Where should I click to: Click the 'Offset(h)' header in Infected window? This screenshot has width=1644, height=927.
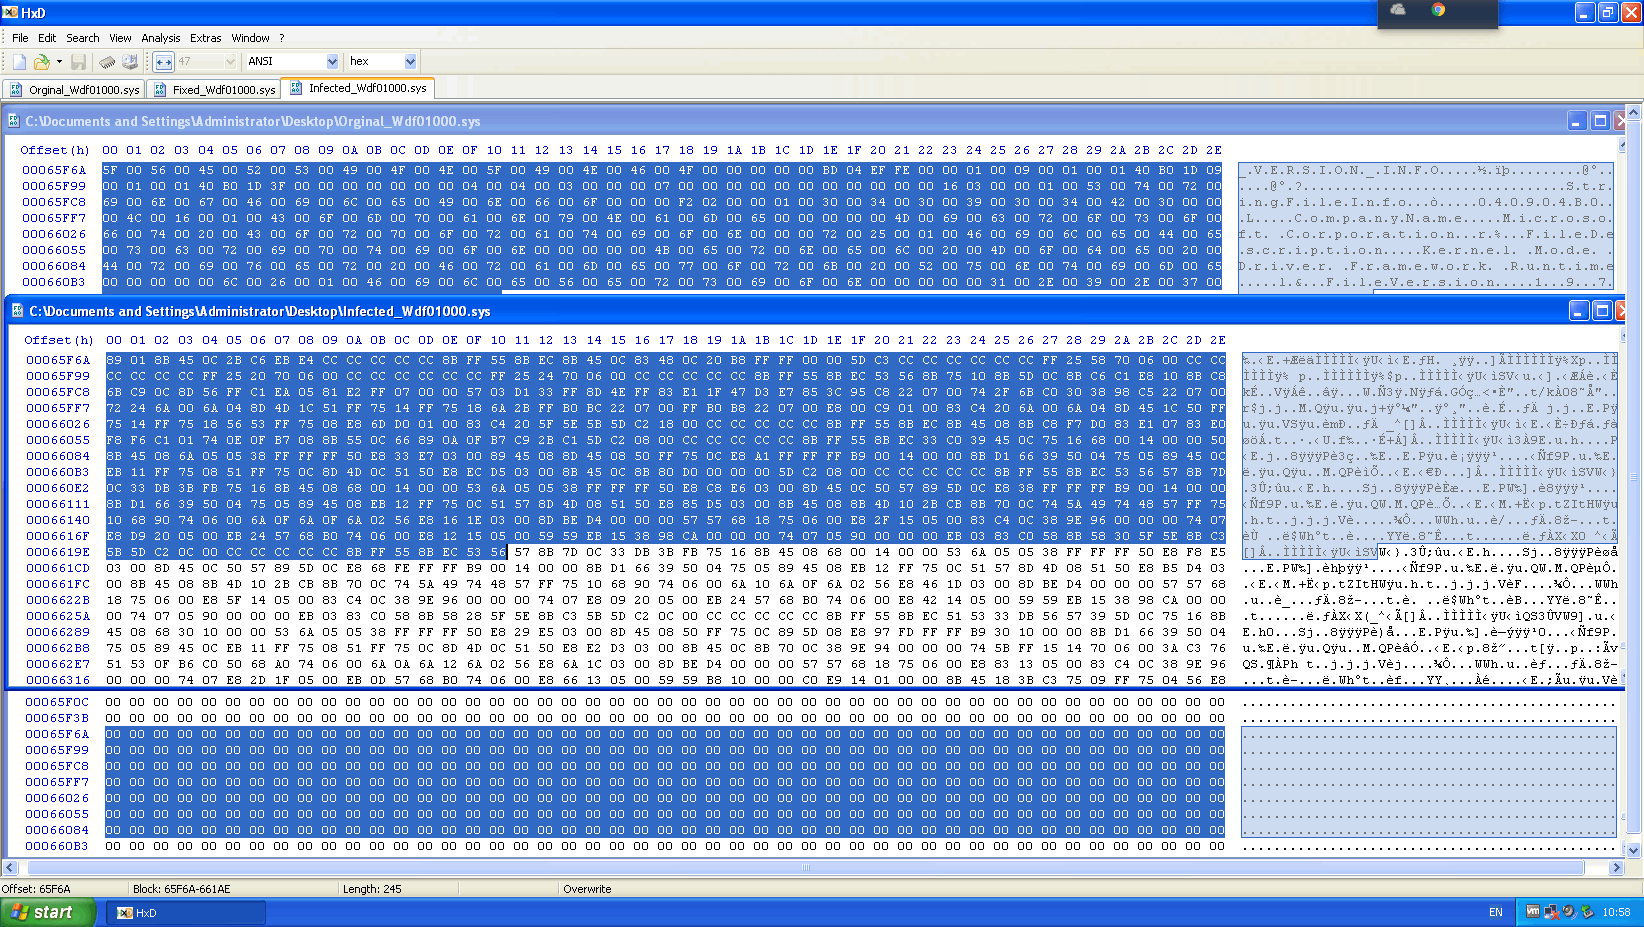tap(58, 340)
